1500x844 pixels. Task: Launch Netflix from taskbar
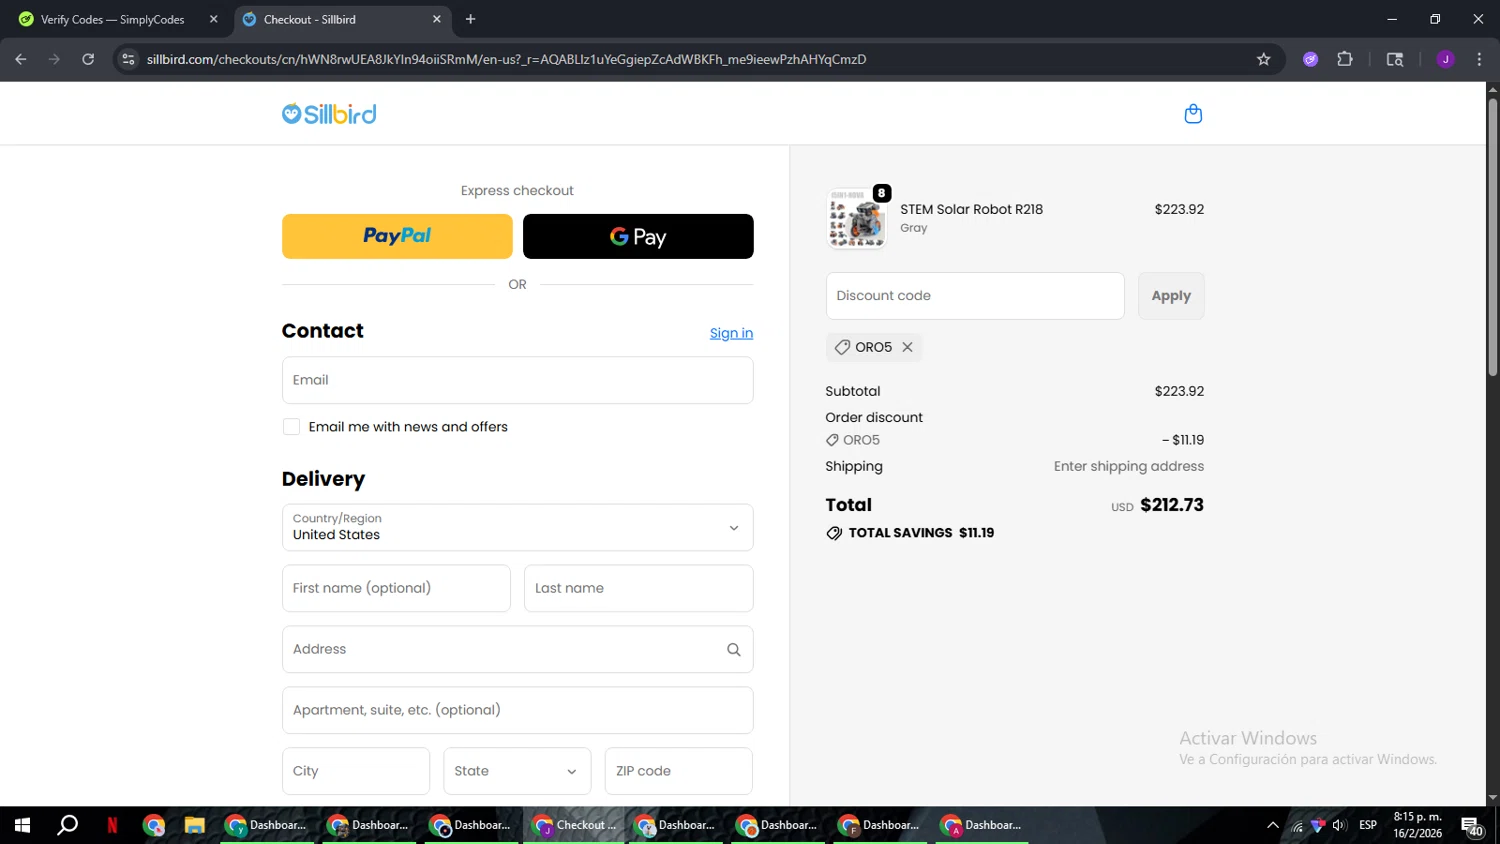[112, 825]
